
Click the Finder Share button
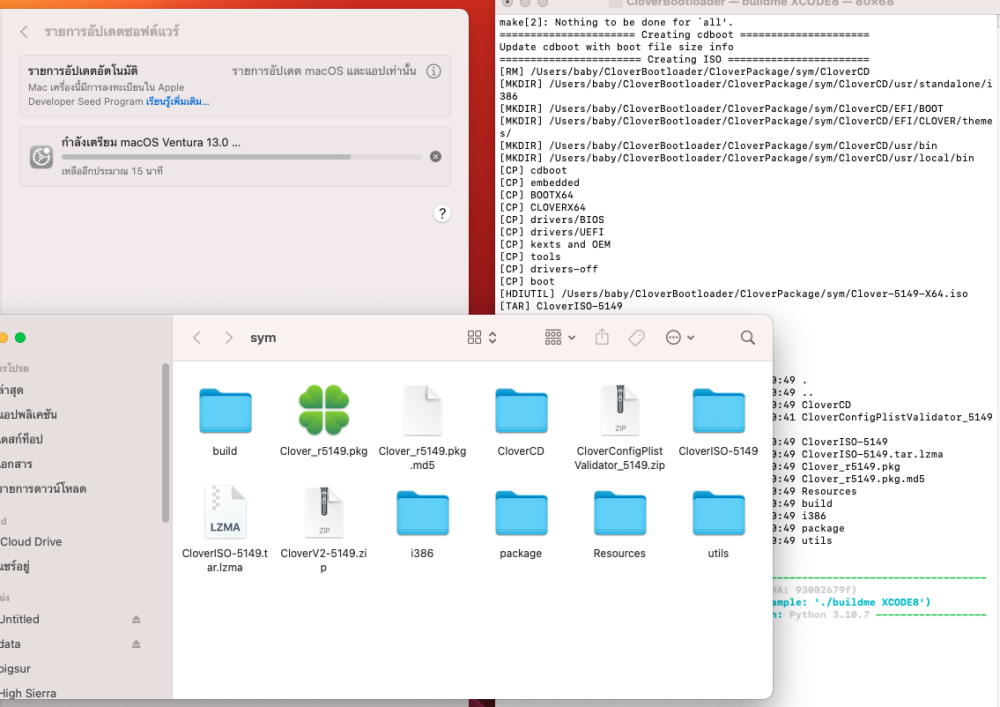[602, 337]
